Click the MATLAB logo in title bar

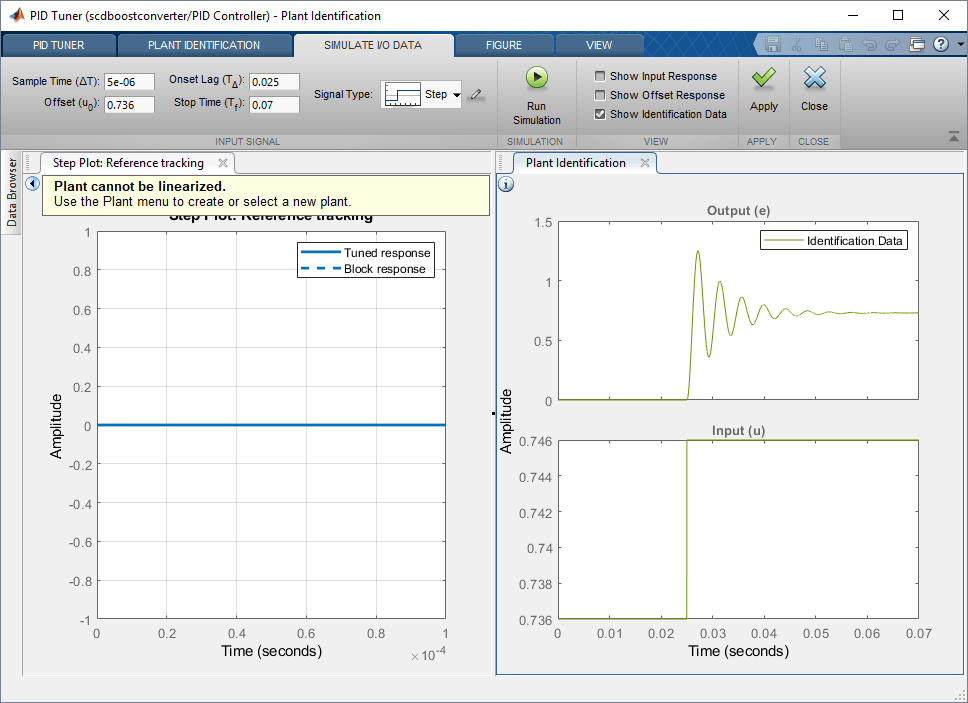[x=16, y=15]
